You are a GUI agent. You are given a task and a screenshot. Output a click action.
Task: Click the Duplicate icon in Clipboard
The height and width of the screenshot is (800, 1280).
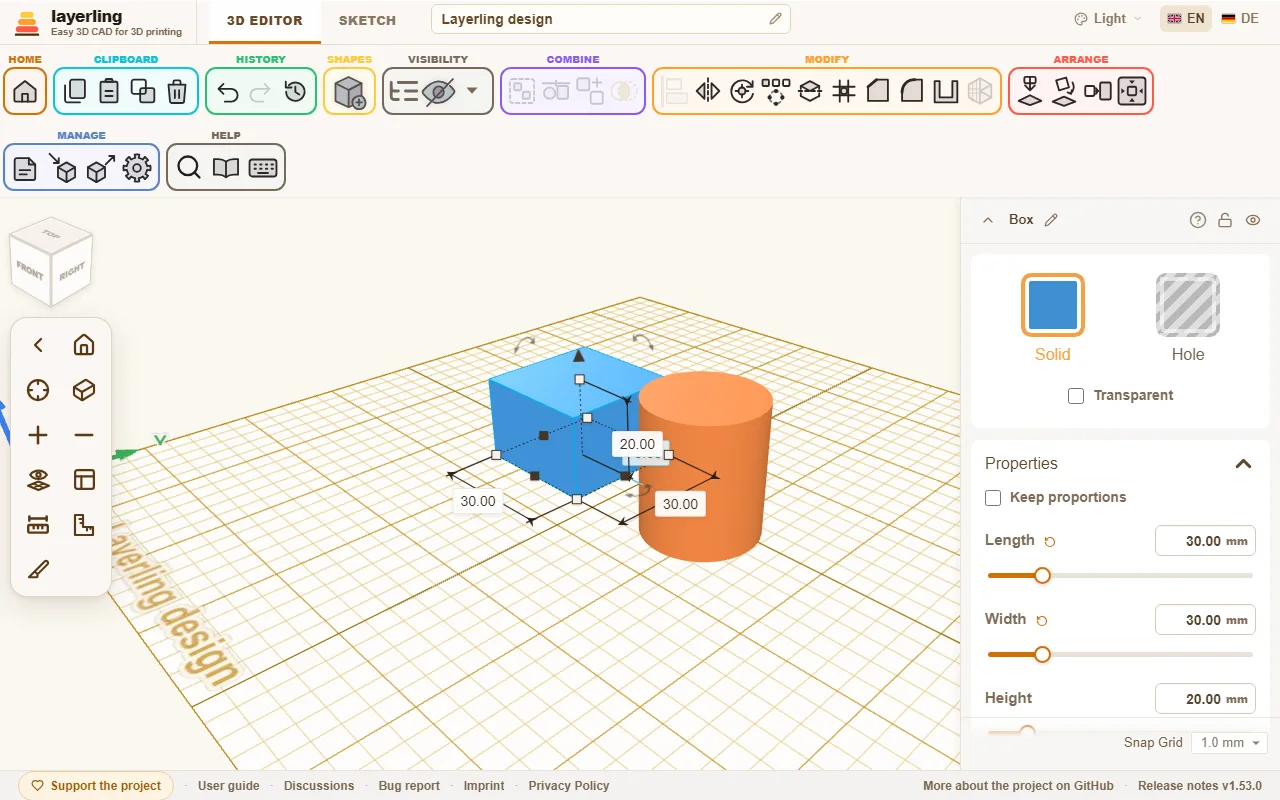click(143, 91)
